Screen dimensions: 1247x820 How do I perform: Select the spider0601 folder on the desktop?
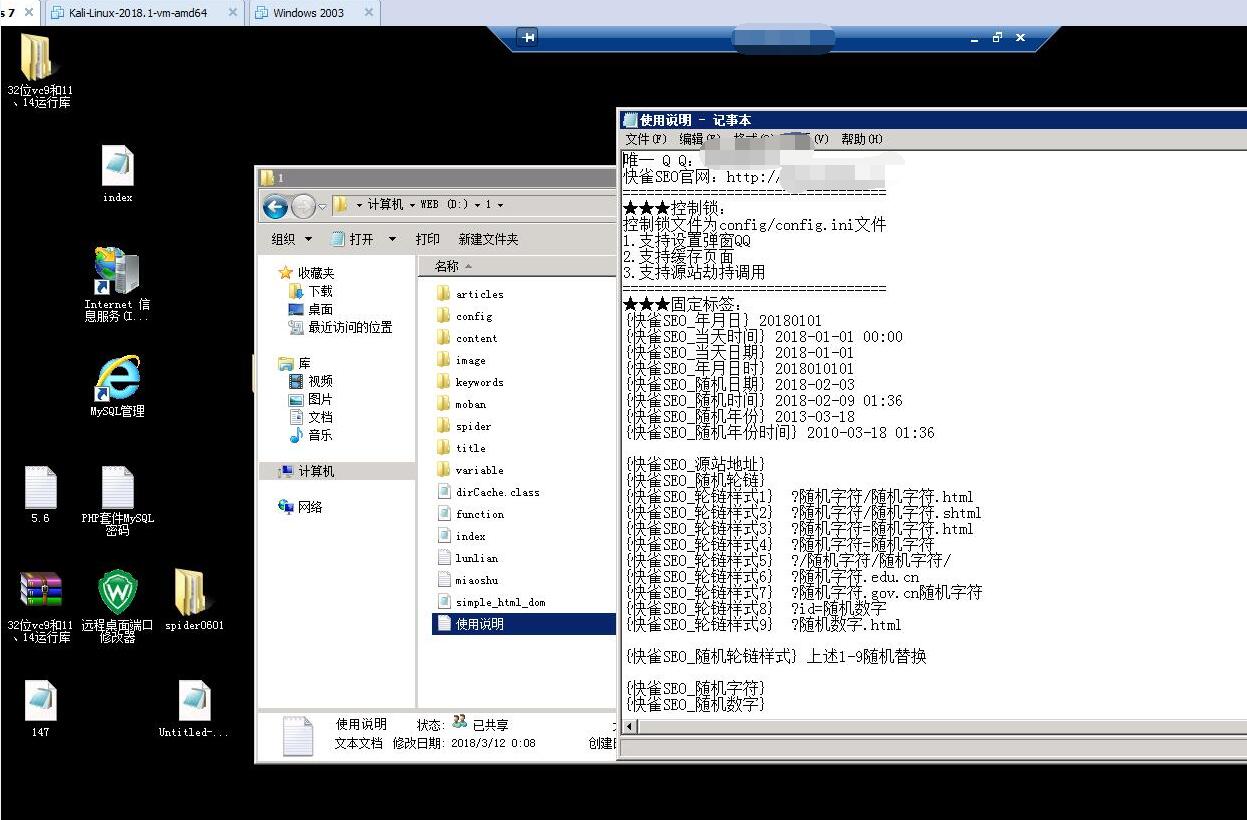click(194, 600)
